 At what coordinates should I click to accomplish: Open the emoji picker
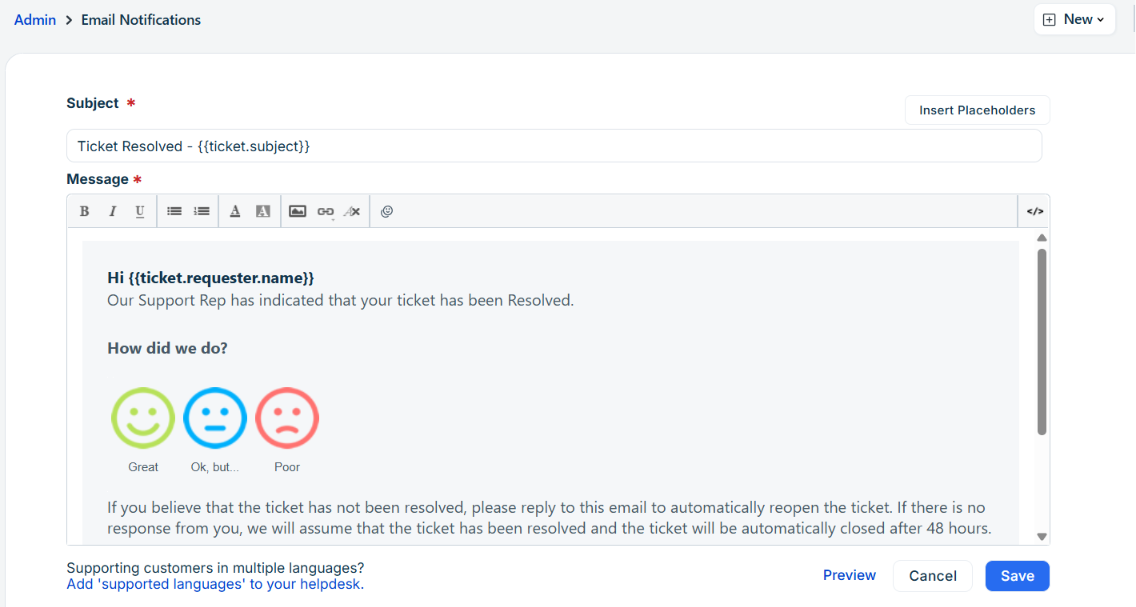(387, 212)
